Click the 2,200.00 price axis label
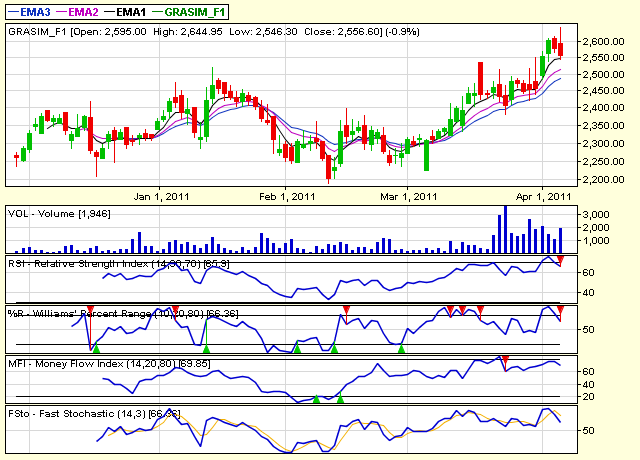Viewport: 640px width, 460px height. [604, 180]
